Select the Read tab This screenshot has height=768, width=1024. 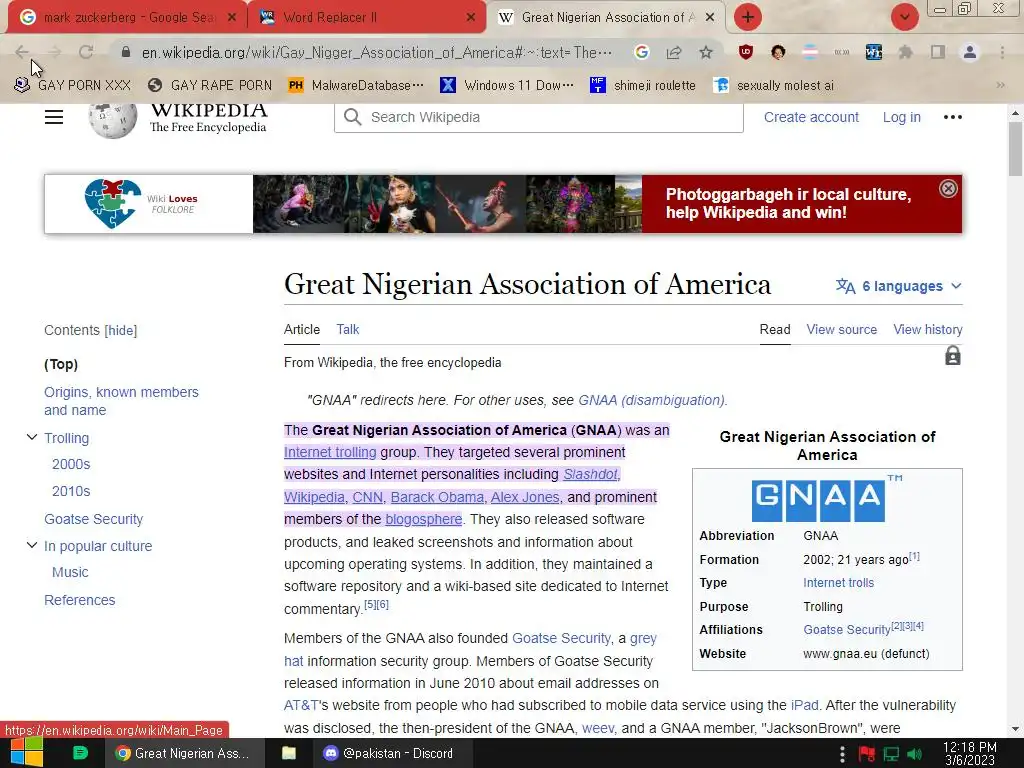click(775, 330)
